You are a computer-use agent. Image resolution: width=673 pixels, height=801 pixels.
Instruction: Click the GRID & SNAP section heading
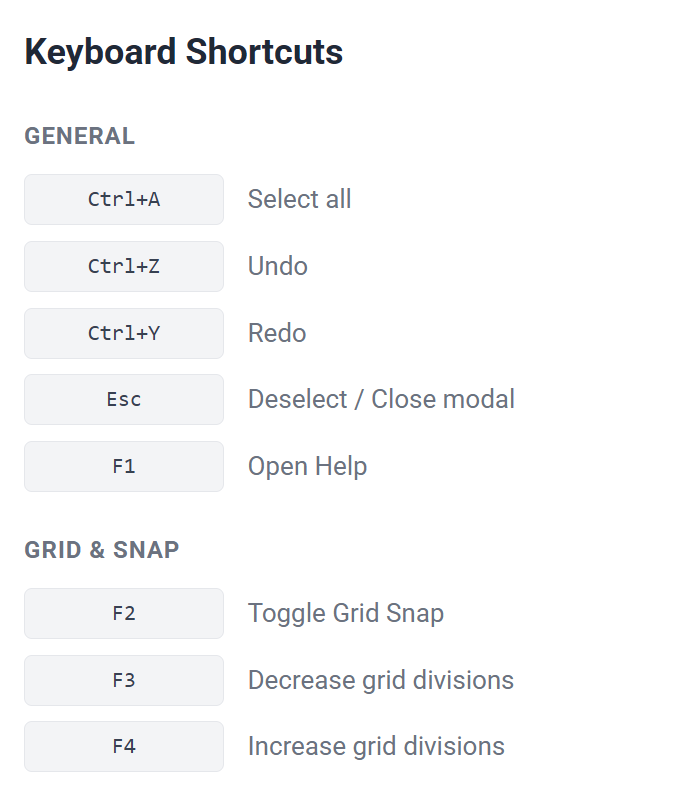click(102, 550)
